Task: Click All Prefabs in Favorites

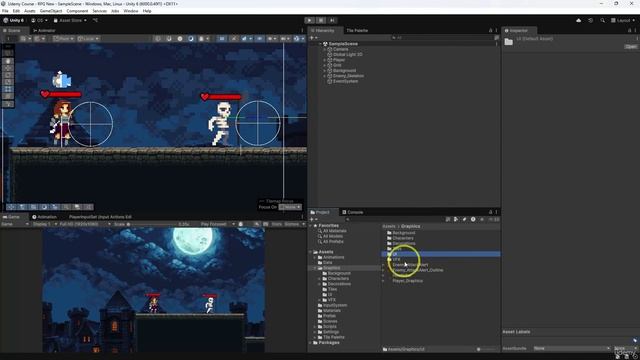Action: pos(333,241)
